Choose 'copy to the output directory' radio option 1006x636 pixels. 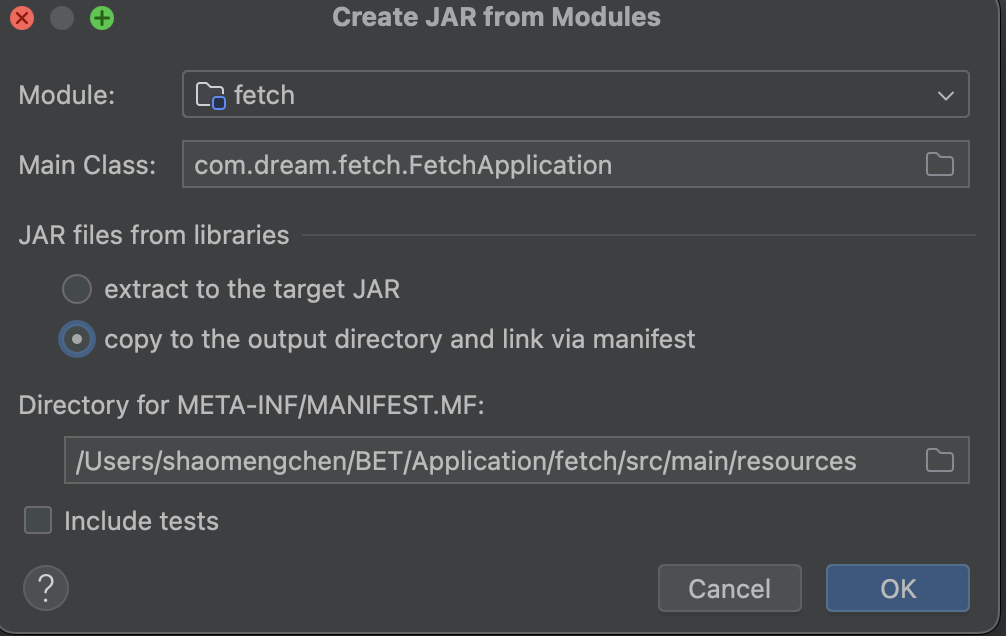77,339
